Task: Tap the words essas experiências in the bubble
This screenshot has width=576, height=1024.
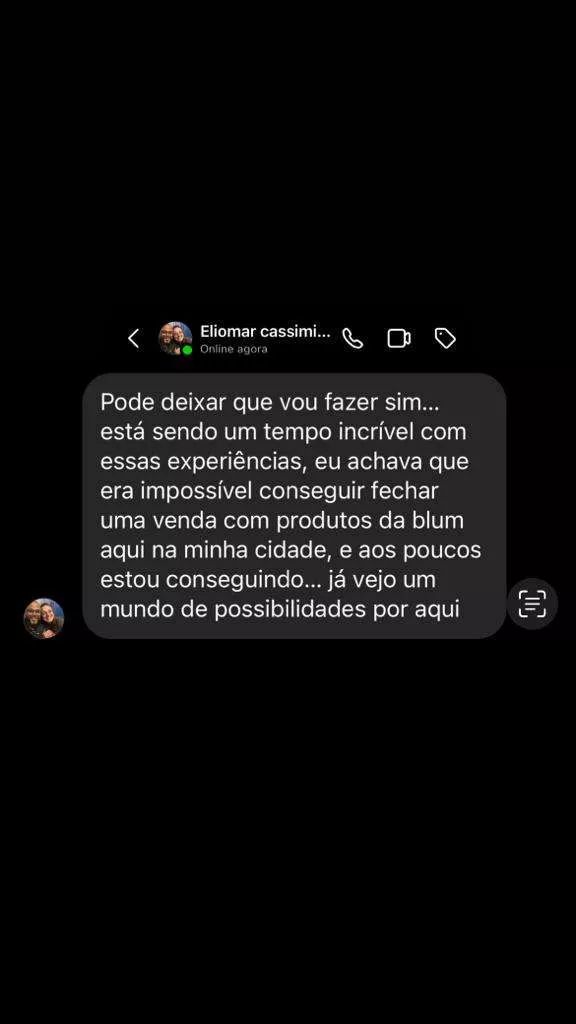Action: pyautogui.click(x=203, y=462)
